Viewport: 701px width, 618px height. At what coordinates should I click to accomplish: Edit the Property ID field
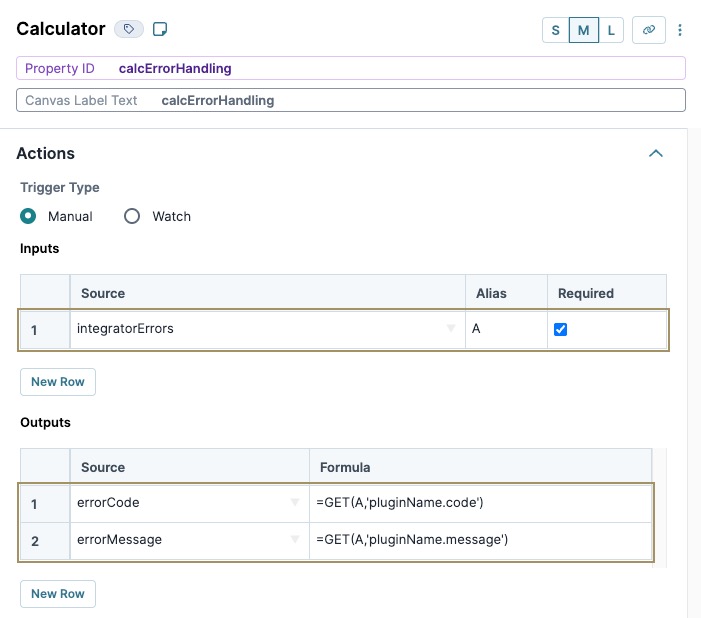click(351, 68)
